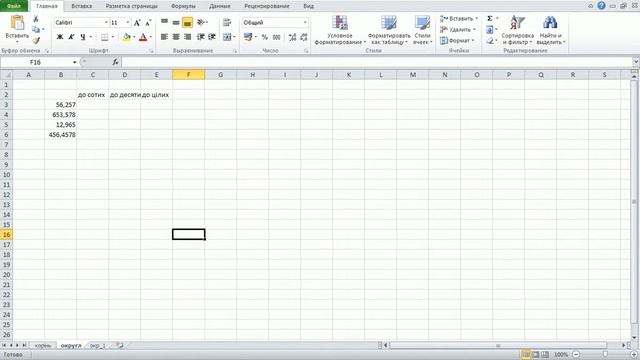Open Стили ячеек gallery
The image size is (640, 360).
(422, 30)
